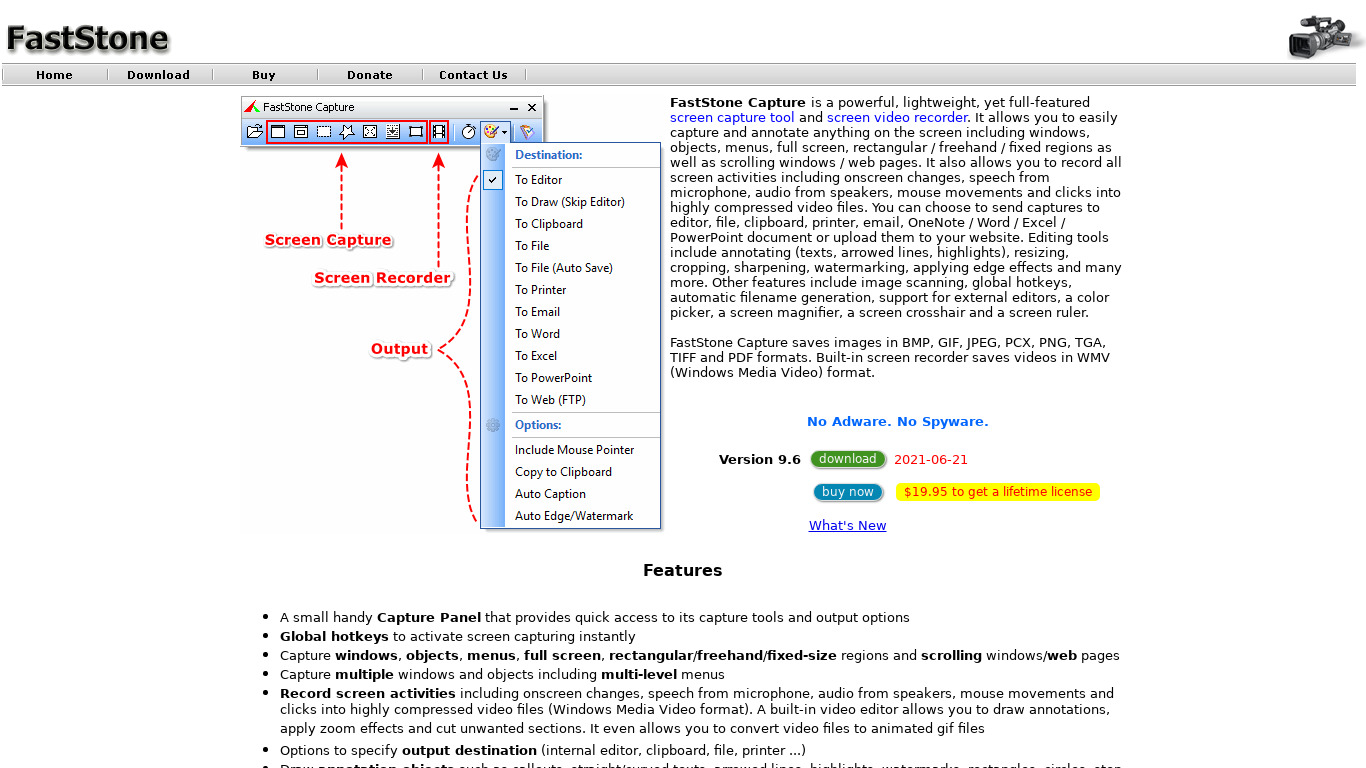
Task: Click the bold "Global hotkeys" text
Action: click(x=334, y=637)
